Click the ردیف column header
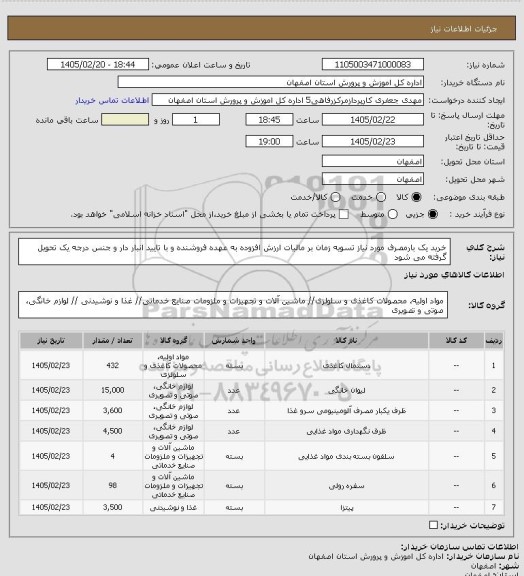This screenshot has height=576, width=524. click(494, 341)
